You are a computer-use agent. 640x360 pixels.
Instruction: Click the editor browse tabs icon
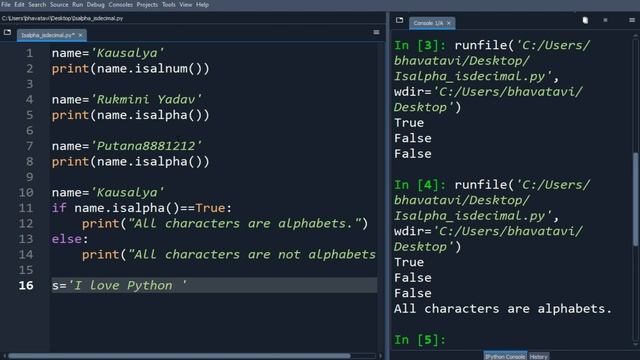click(x=7, y=32)
